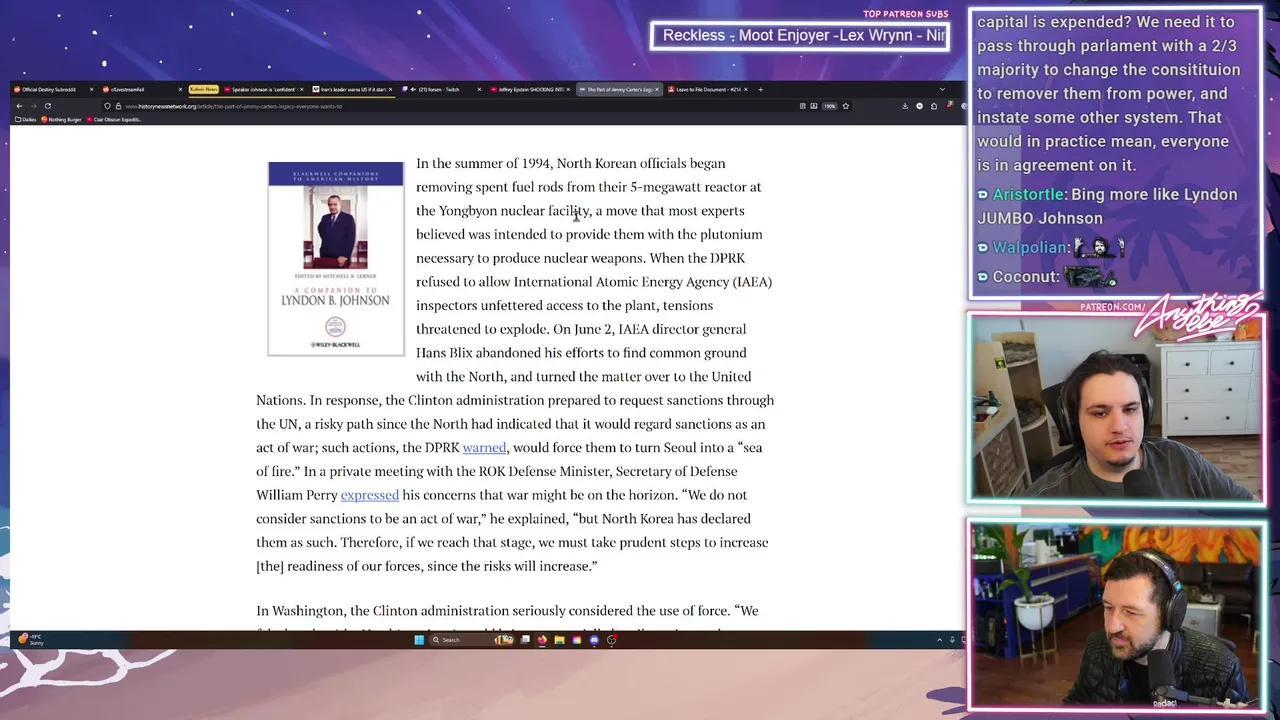Bookmark this page with the star icon
Viewport: 1280px width, 720px height.
click(x=846, y=106)
